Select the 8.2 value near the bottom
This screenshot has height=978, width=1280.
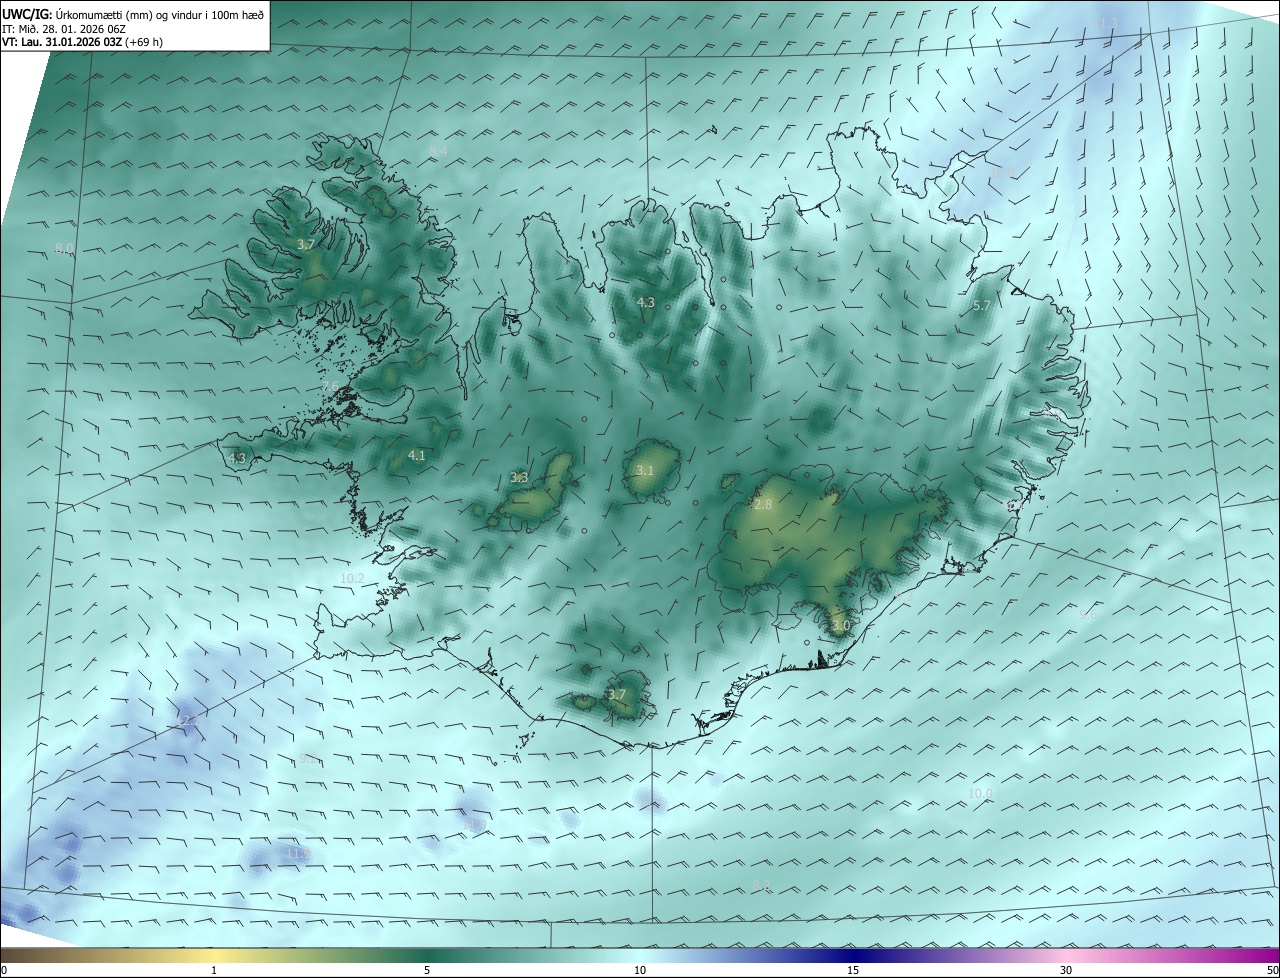(761, 885)
